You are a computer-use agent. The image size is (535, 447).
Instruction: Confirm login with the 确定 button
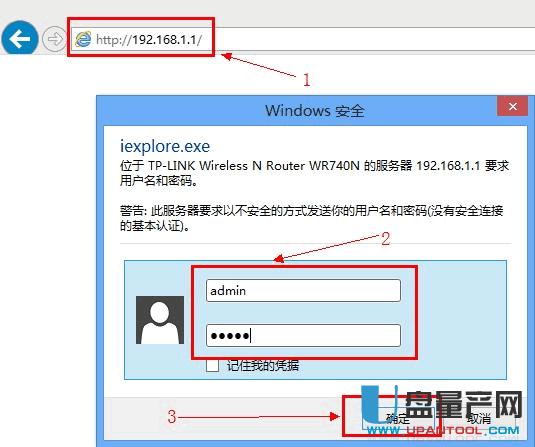(x=398, y=418)
